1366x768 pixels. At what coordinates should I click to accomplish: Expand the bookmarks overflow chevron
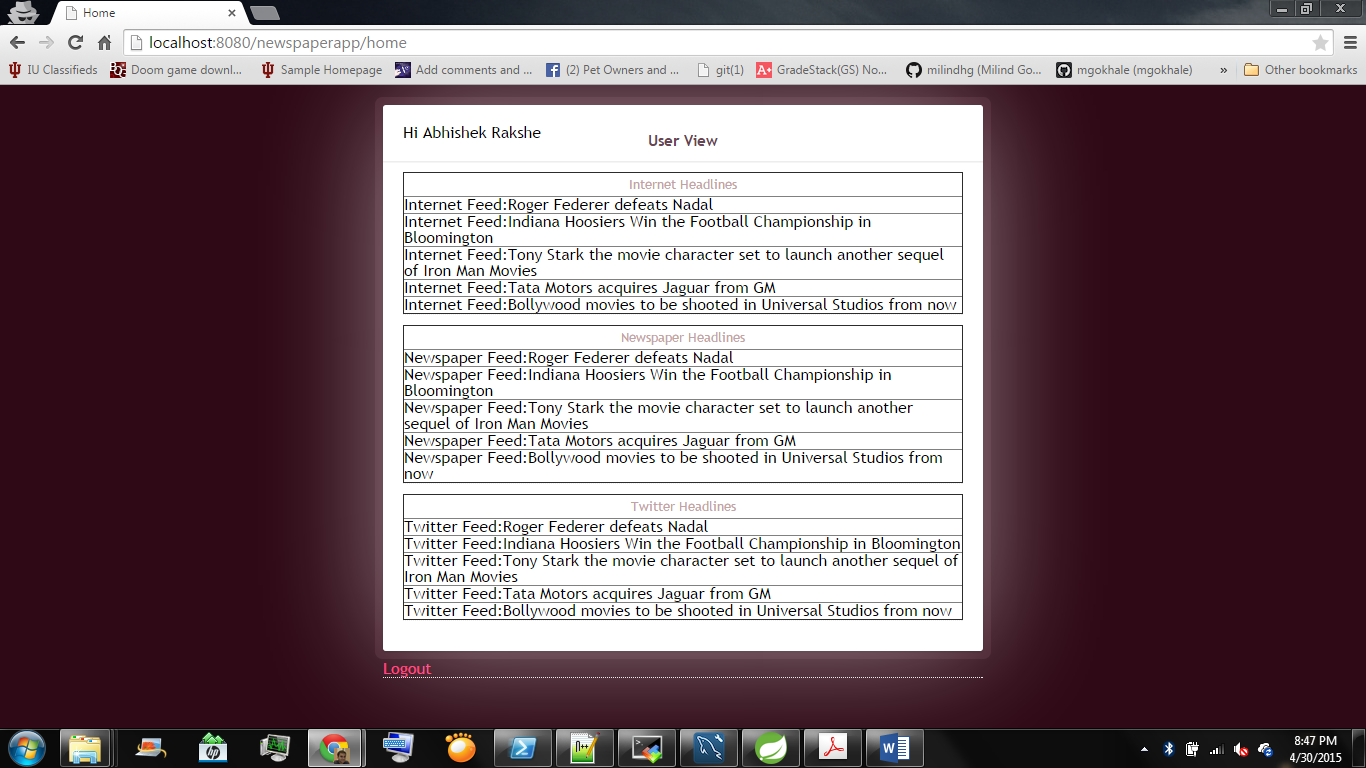click(1223, 70)
